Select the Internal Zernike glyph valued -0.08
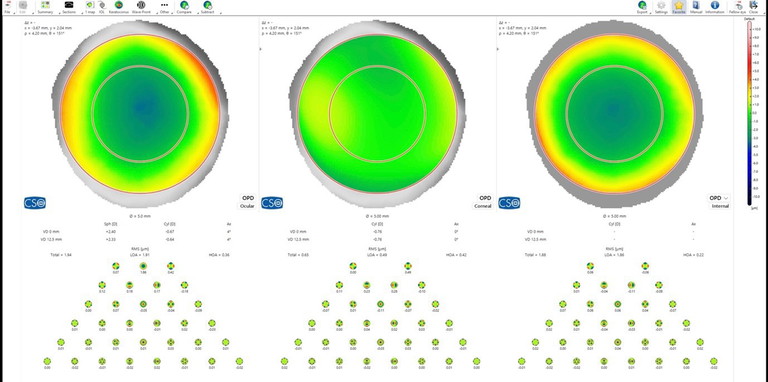The height and width of the screenshot is (382, 768). tap(645, 267)
